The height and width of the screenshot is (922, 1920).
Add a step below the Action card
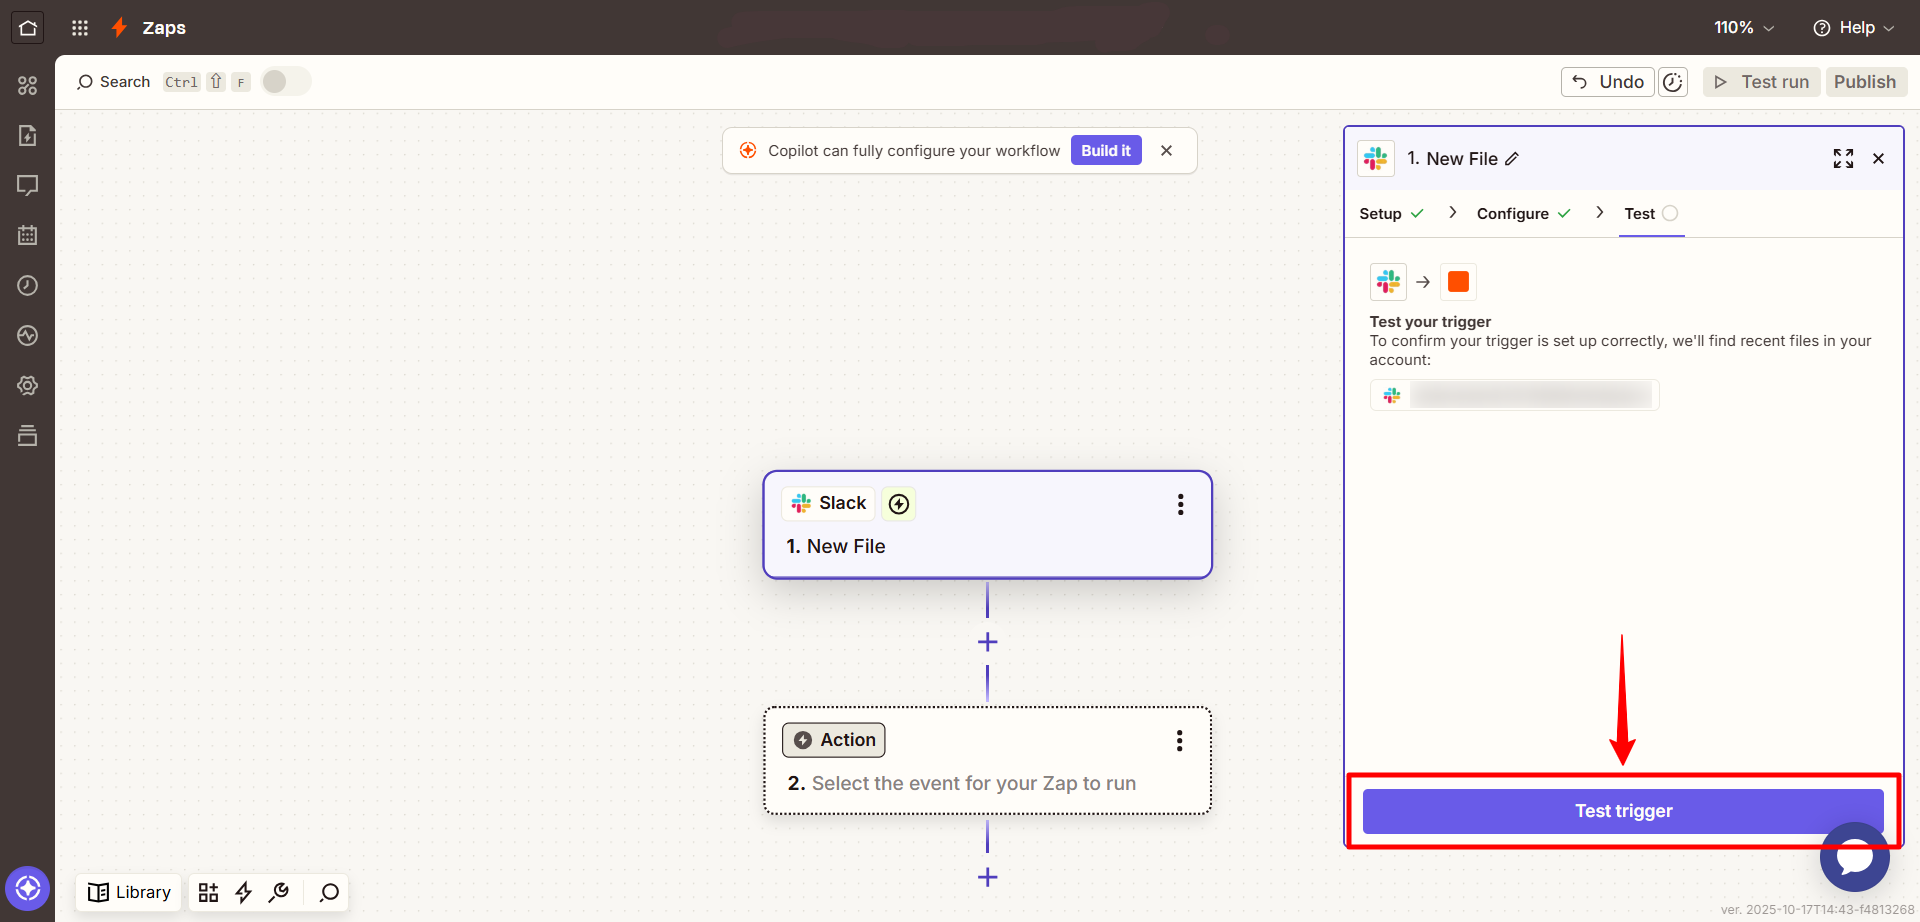987,877
